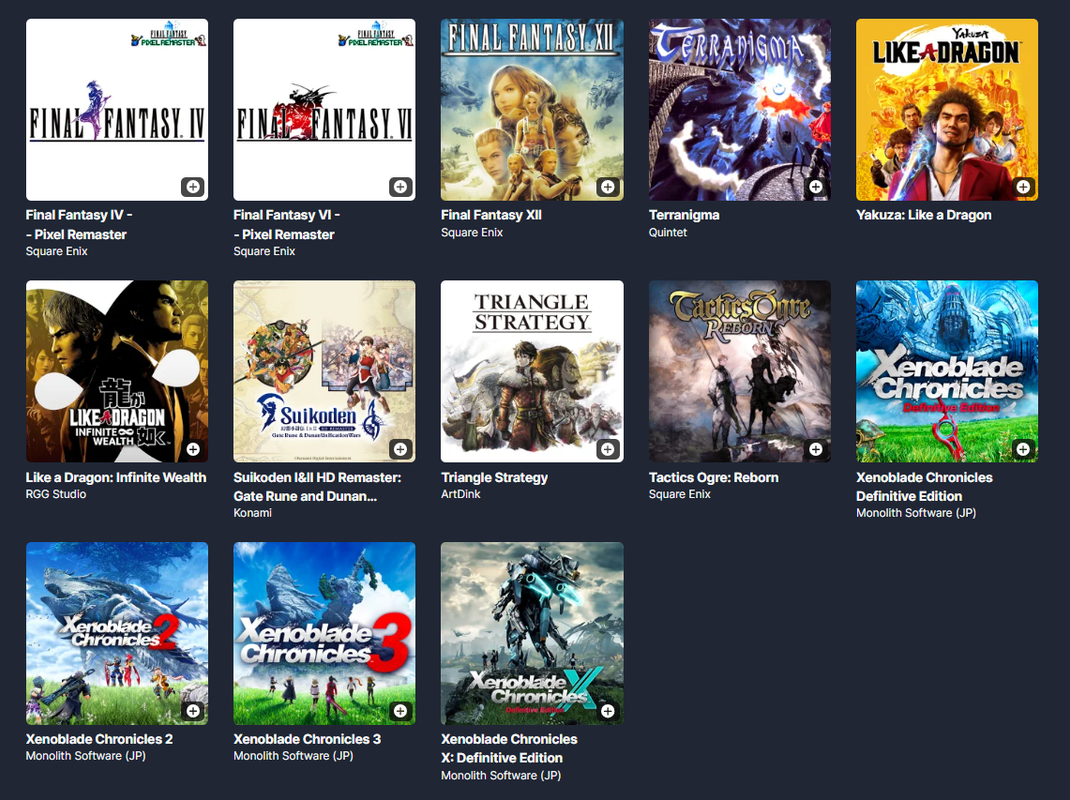Open the Triangle Strategy cover image
Viewport: 1070px width, 800px height.
tap(532, 371)
